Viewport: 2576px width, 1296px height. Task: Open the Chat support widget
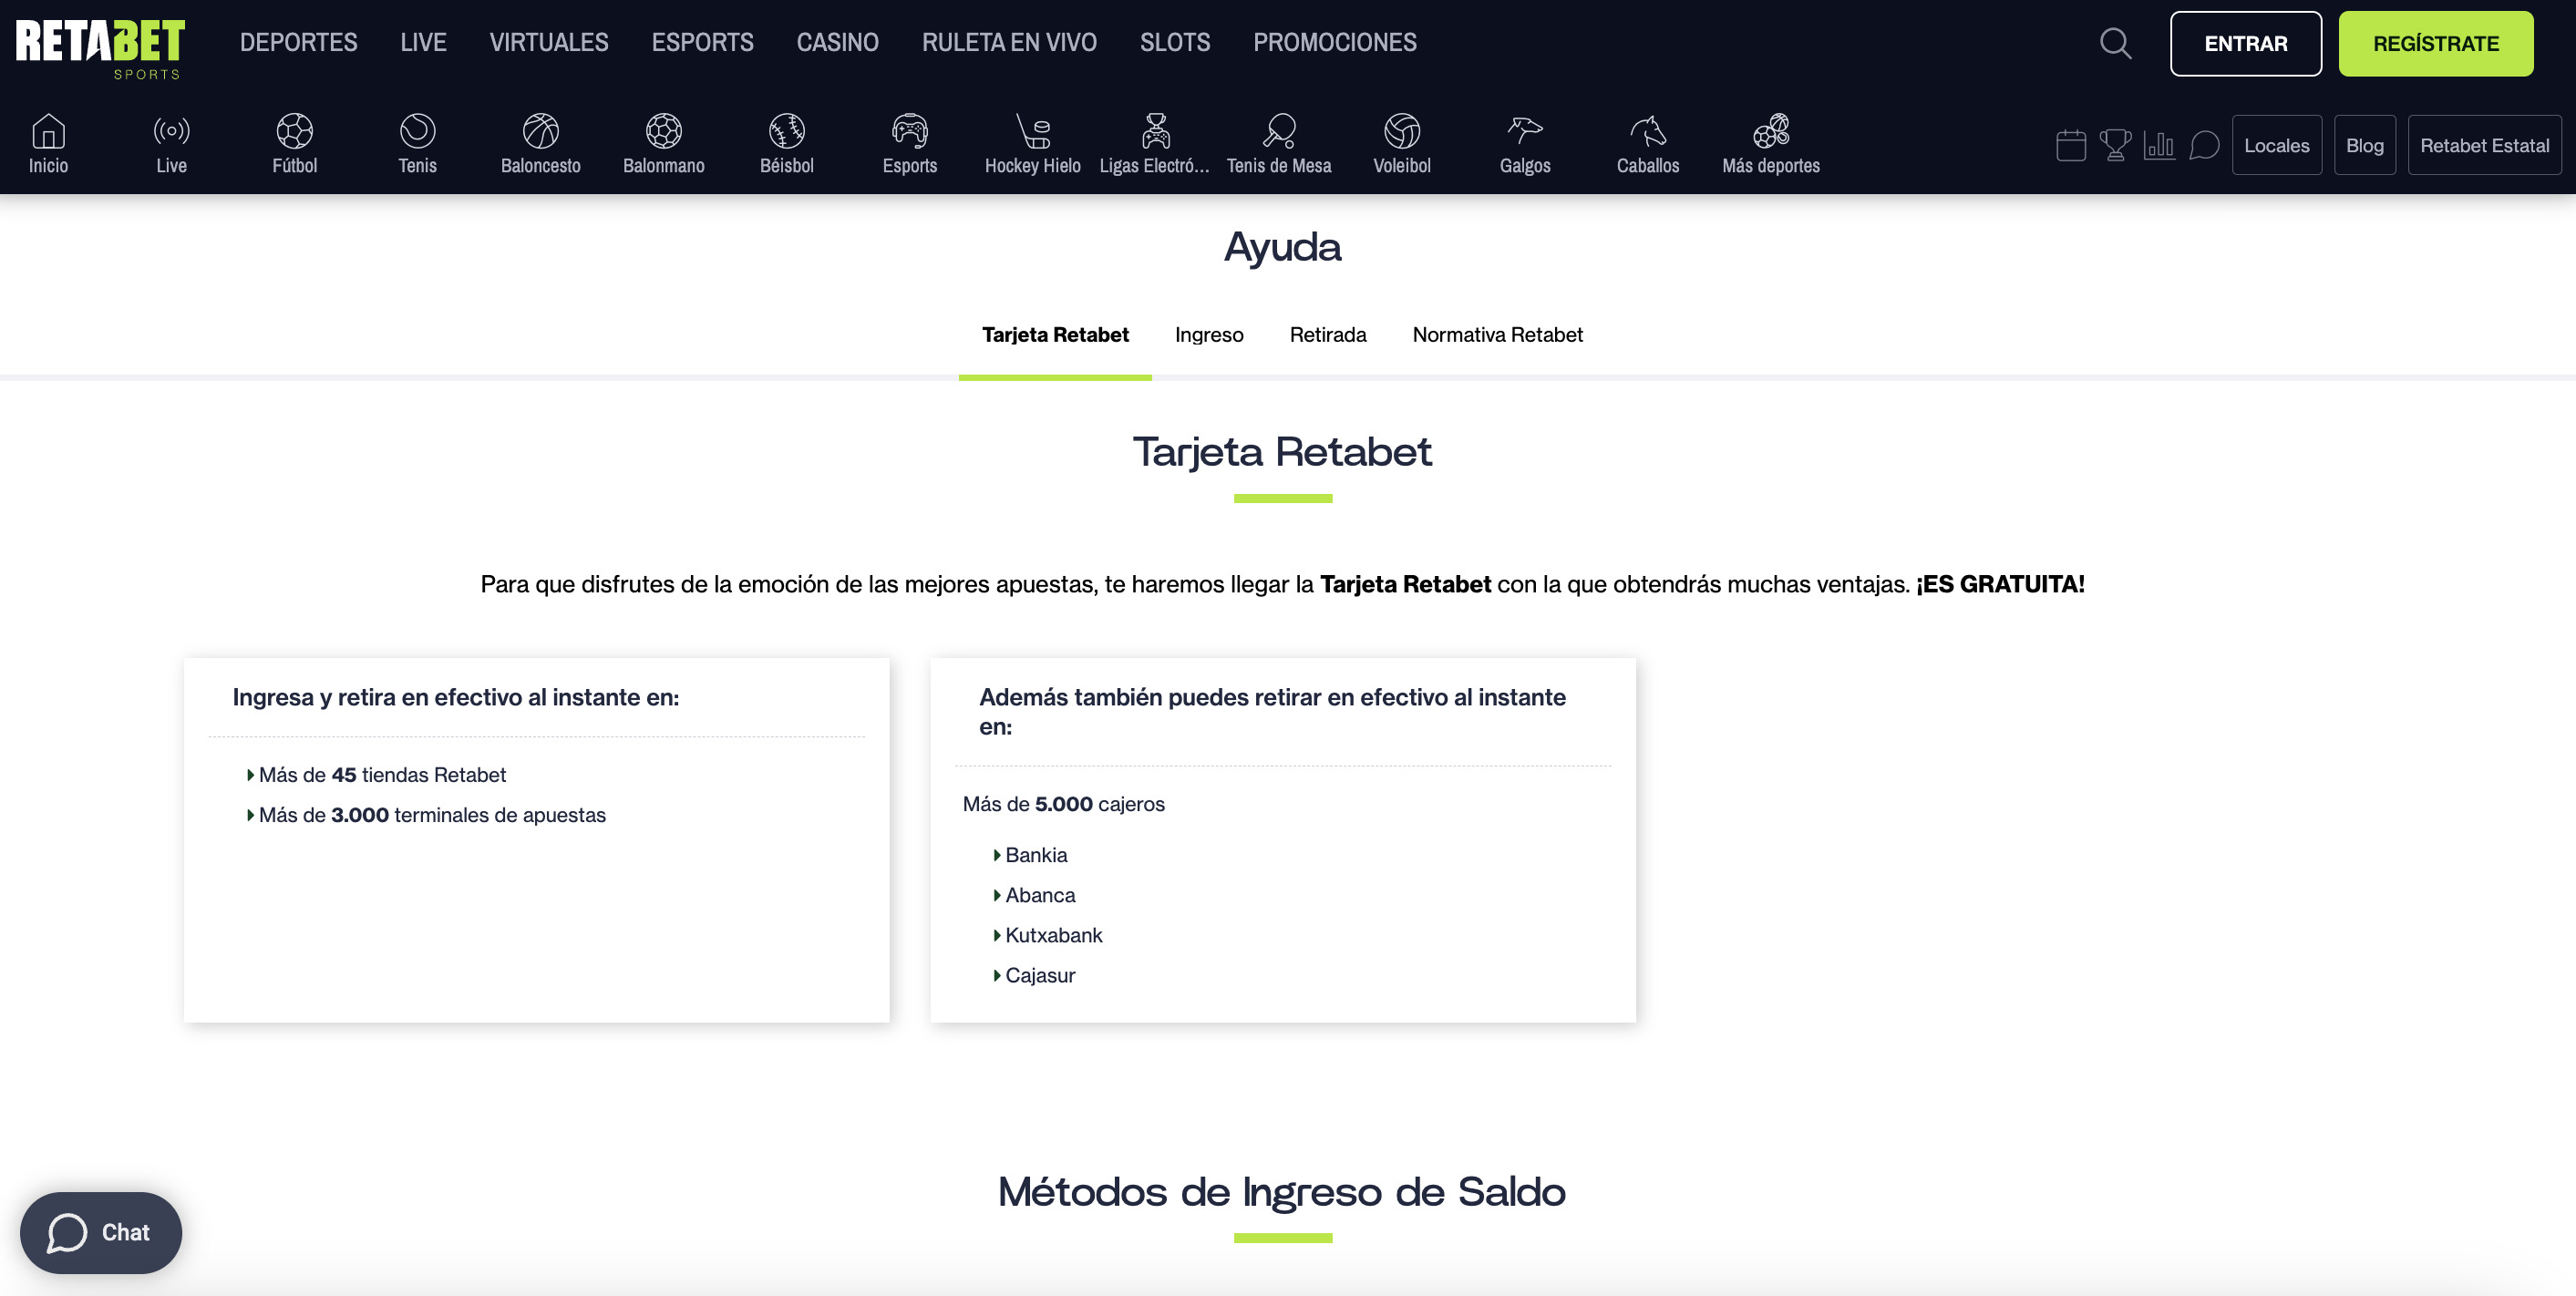click(x=101, y=1232)
